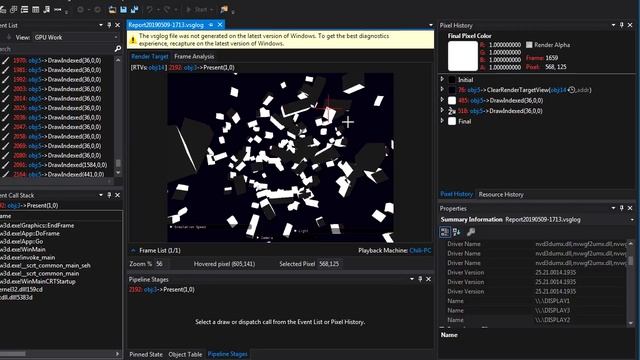The width and height of the screenshot is (640, 360).
Task: Switch to Report20190509-1713.vsglog document tab
Action: pos(166,25)
